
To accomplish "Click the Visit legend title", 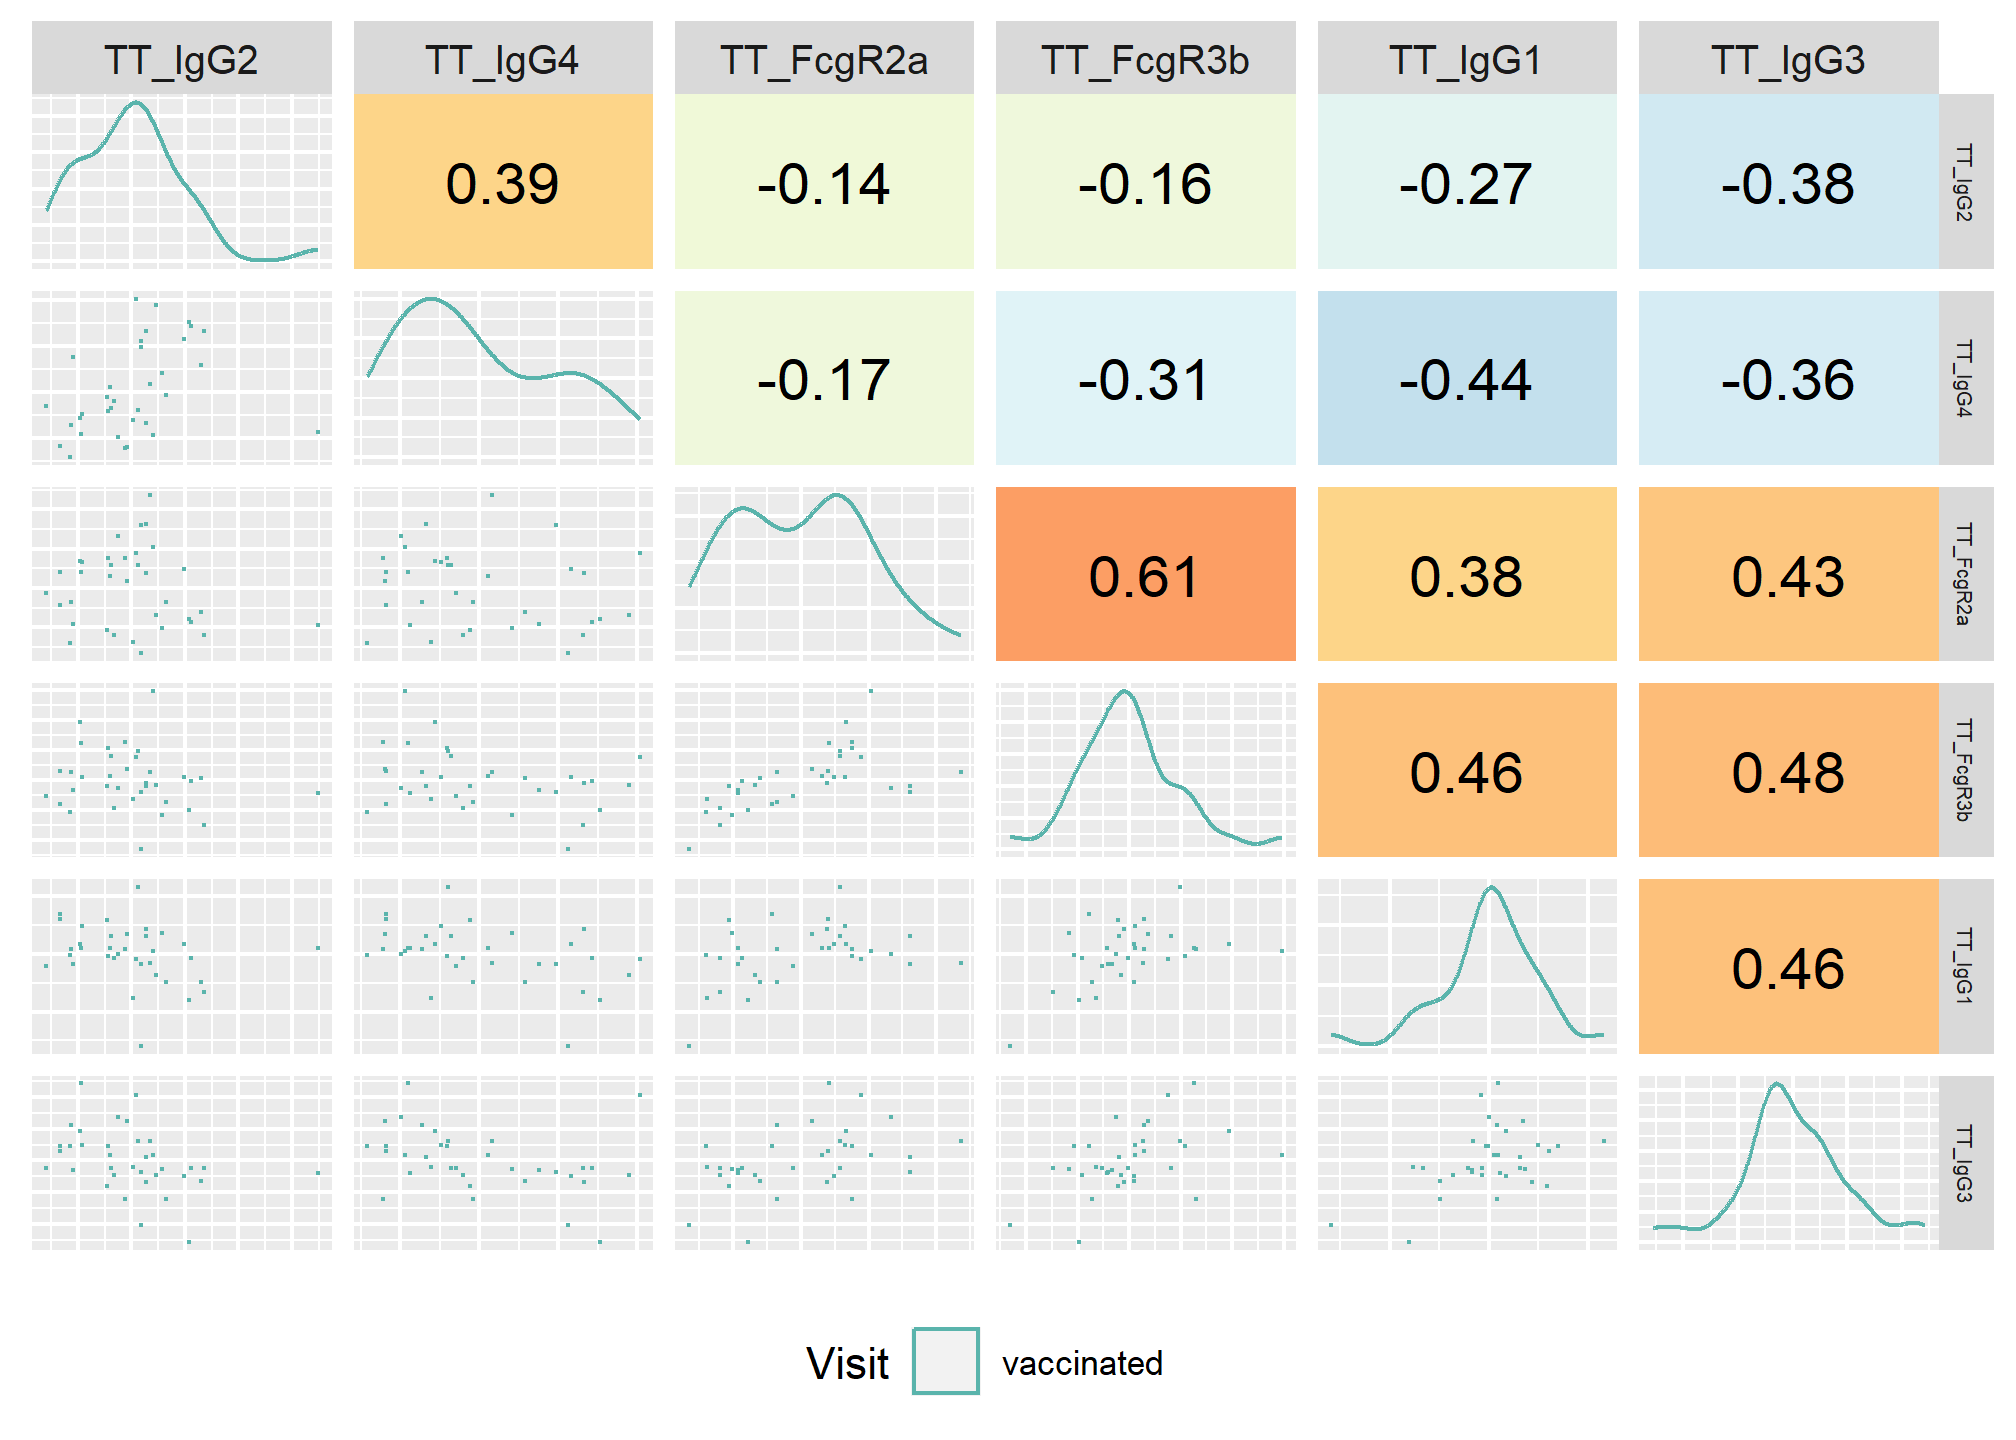I will [847, 1363].
